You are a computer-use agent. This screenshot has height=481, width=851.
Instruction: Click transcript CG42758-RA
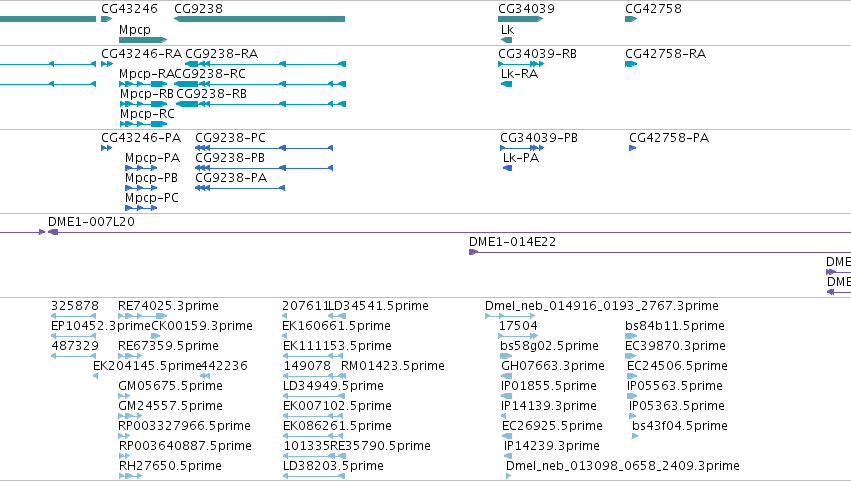(665, 54)
